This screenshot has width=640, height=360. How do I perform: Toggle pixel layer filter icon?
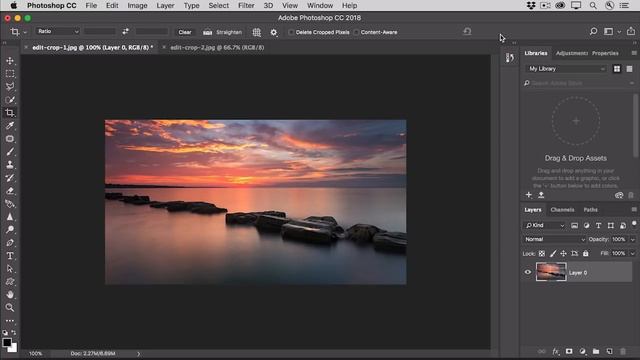click(x=574, y=225)
